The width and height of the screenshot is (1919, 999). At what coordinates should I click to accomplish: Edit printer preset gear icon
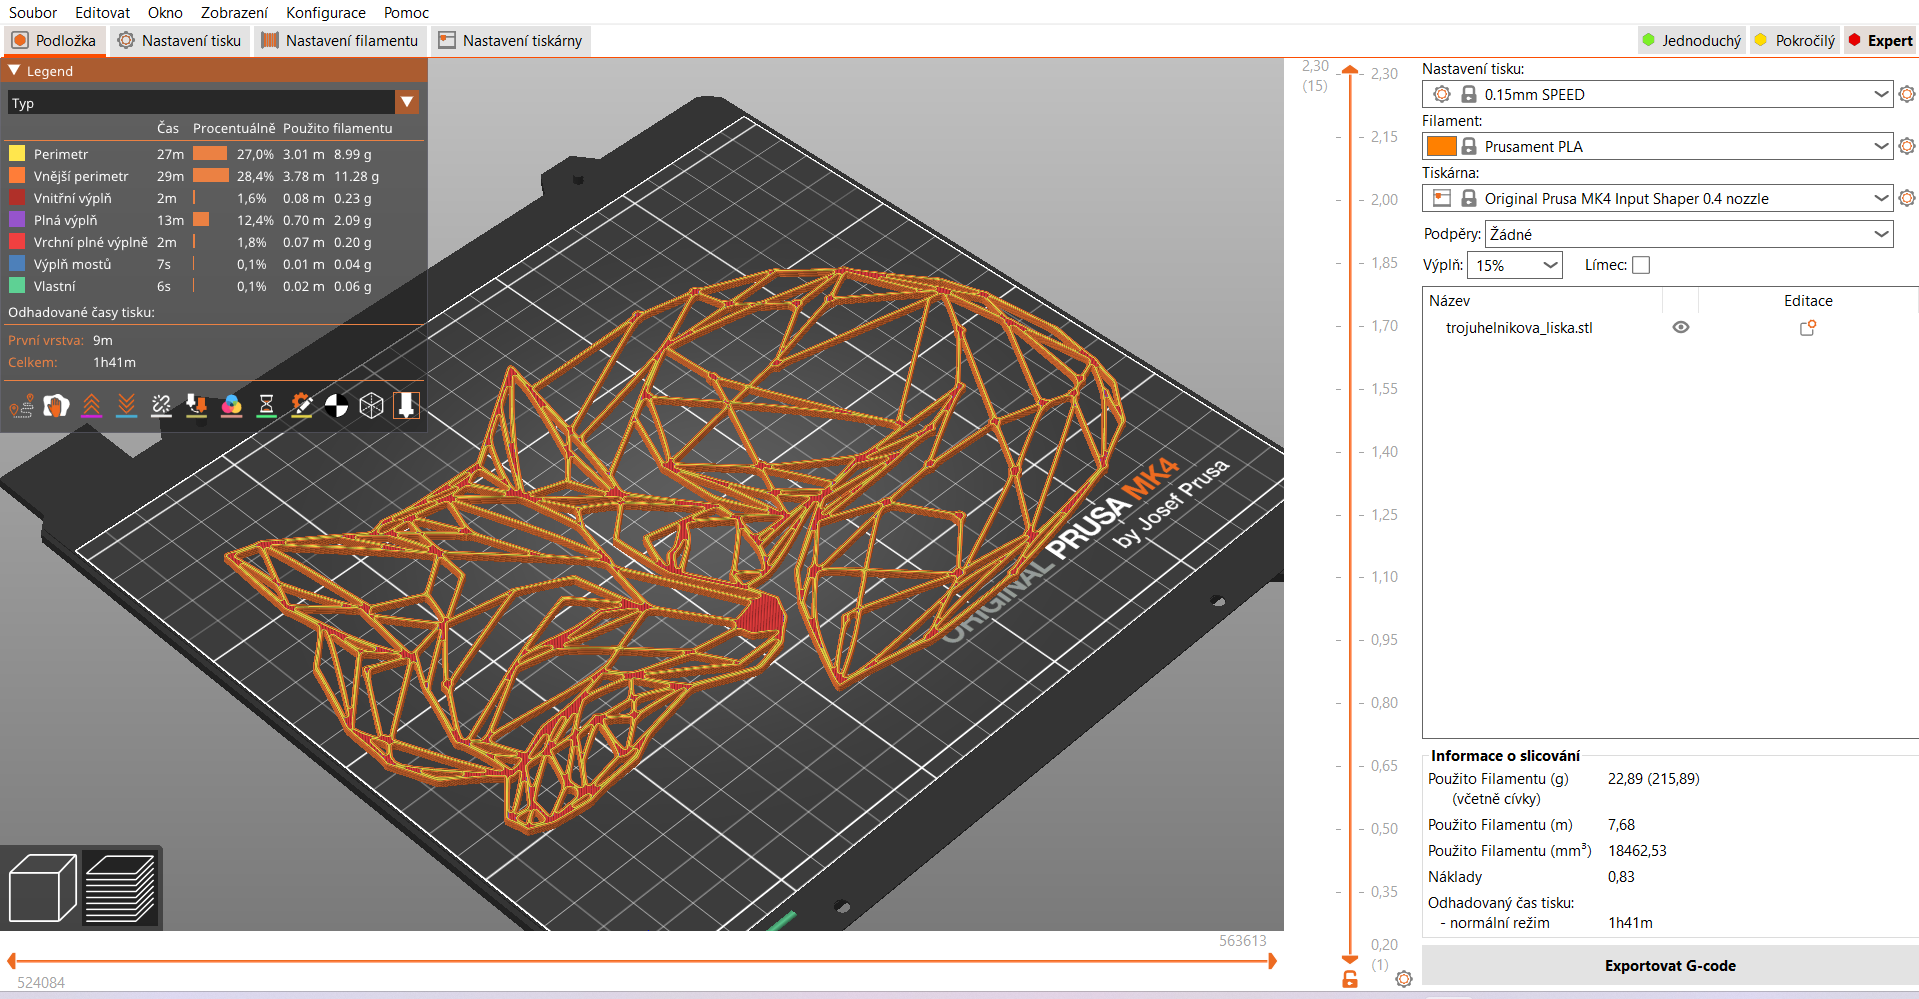click(1907, 198)
